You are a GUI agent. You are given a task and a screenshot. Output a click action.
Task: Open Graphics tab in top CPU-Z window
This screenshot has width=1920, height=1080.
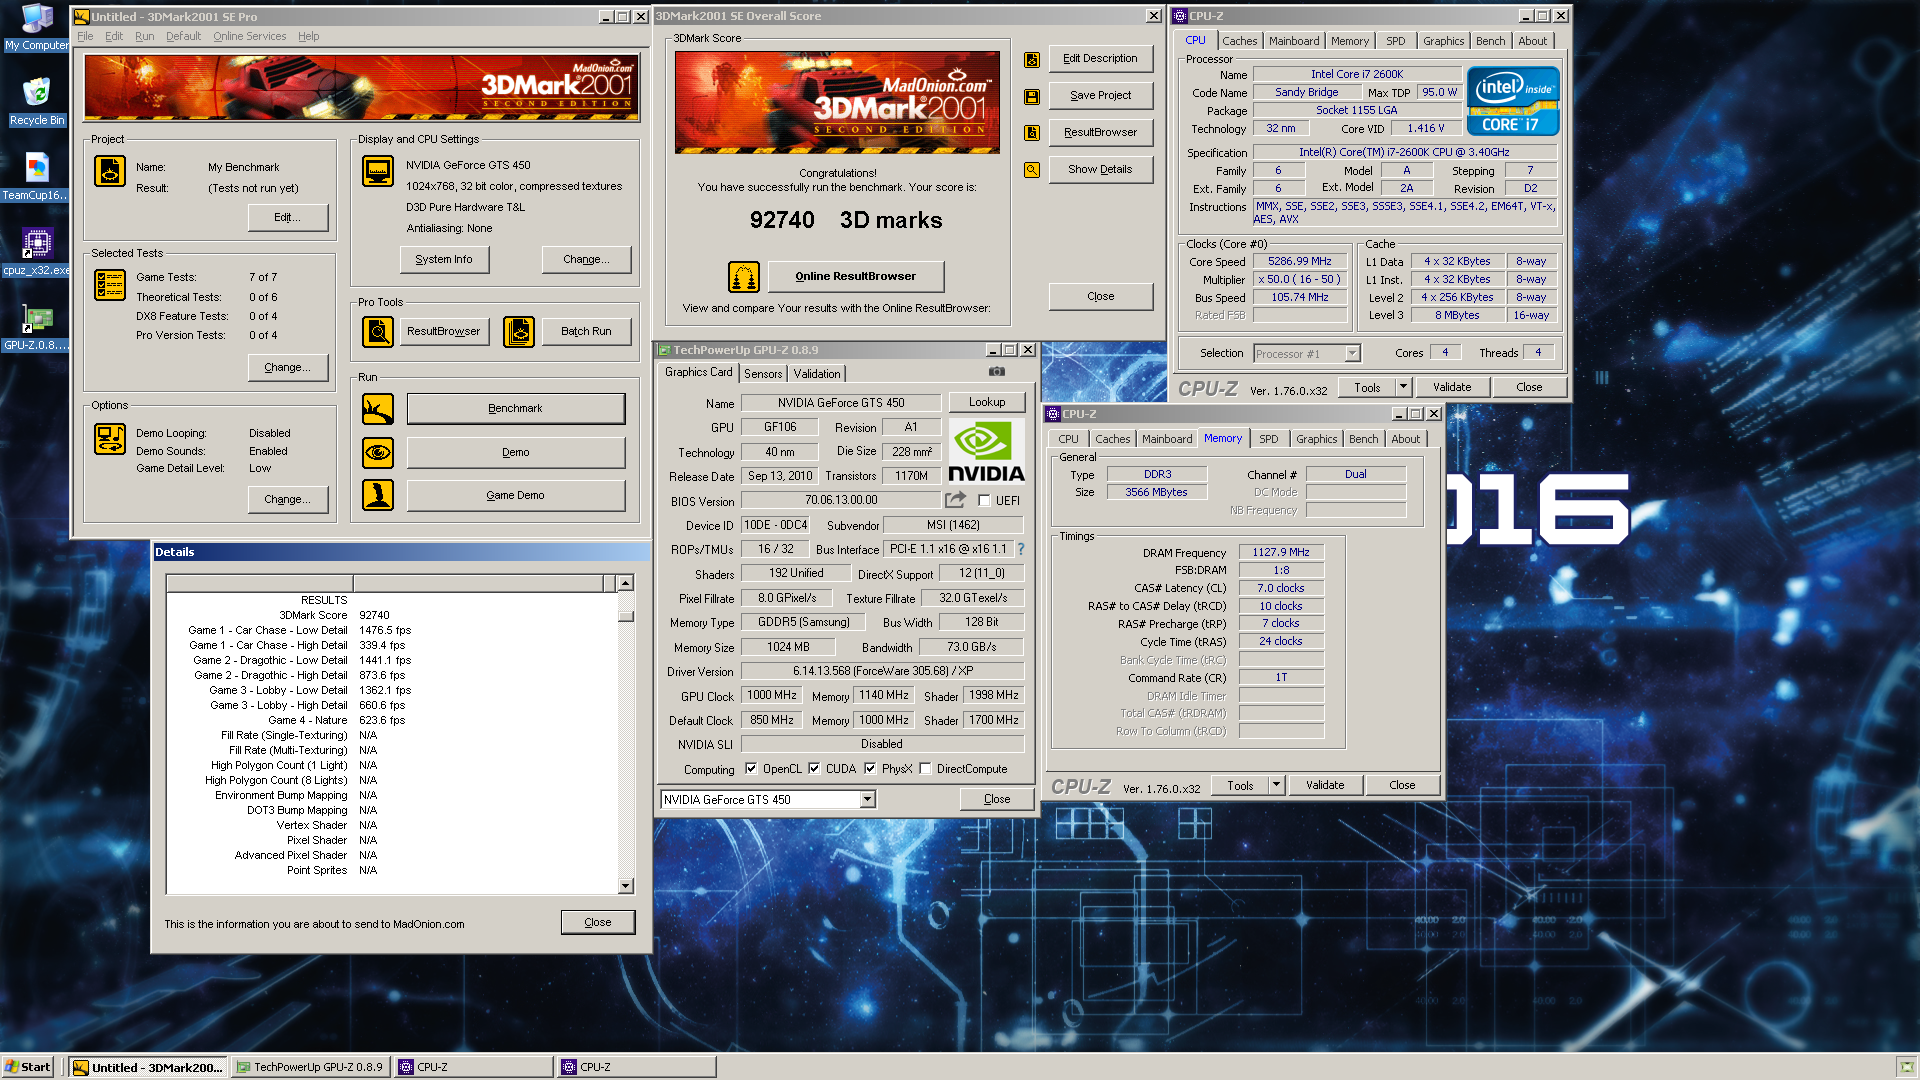(1443, 41)
